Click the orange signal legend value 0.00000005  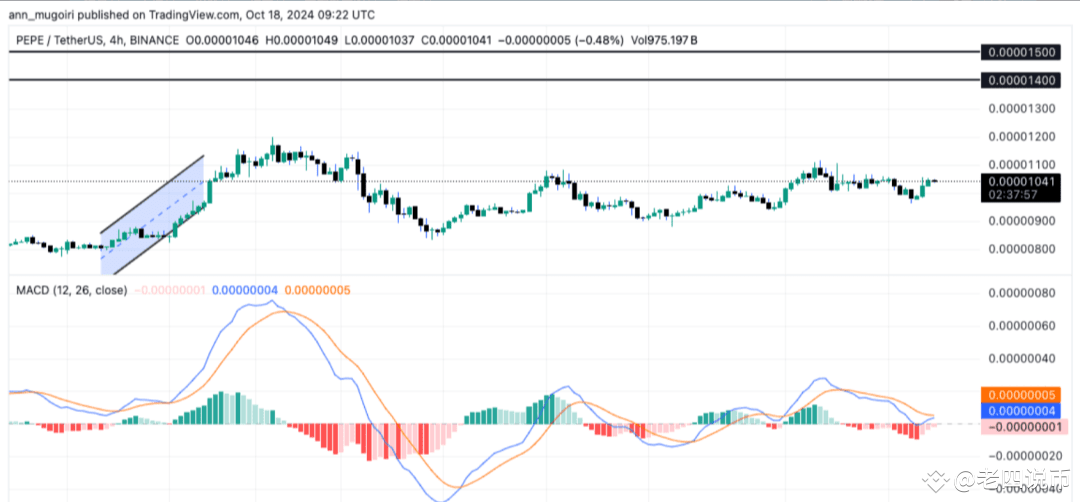318,291
